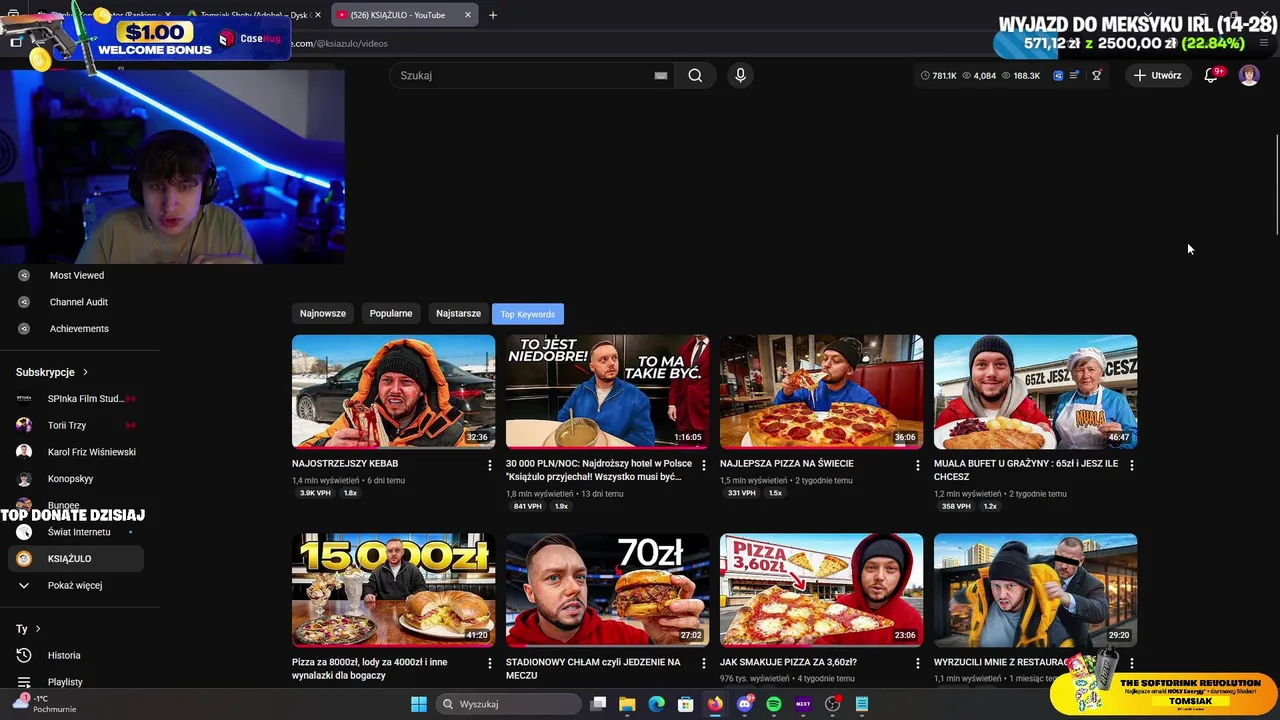Open Firefox in taskbar
The image size is (1280, 720).
coord(715,704)
